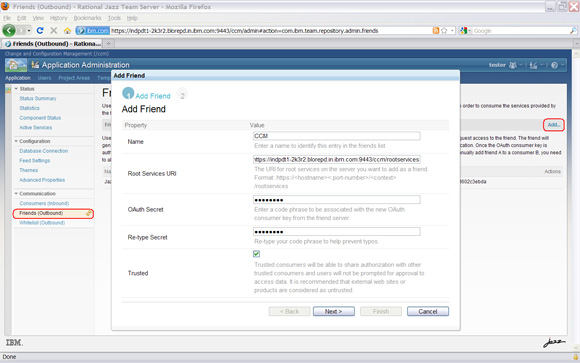Collapse the Status section in sidebar
The width and height of the screenshot is (580, 363).
click(16, 89)
